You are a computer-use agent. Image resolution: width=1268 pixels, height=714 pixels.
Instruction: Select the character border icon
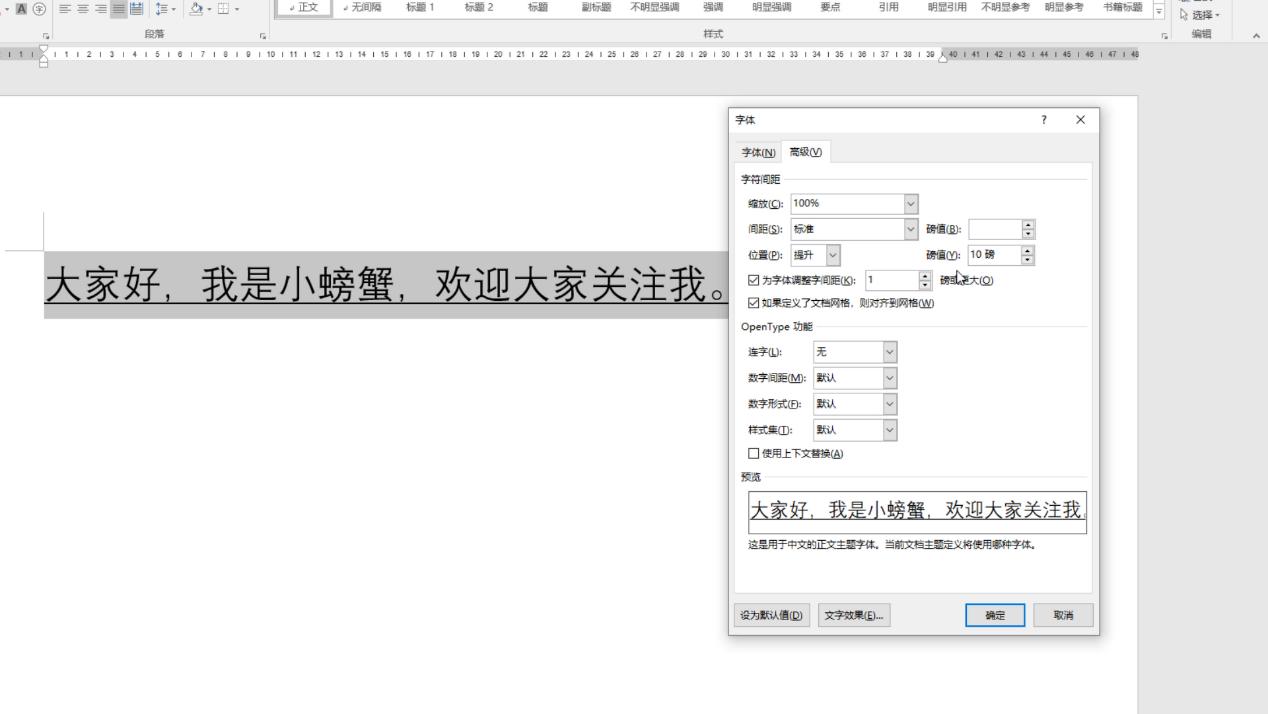(x=21, y=9)
